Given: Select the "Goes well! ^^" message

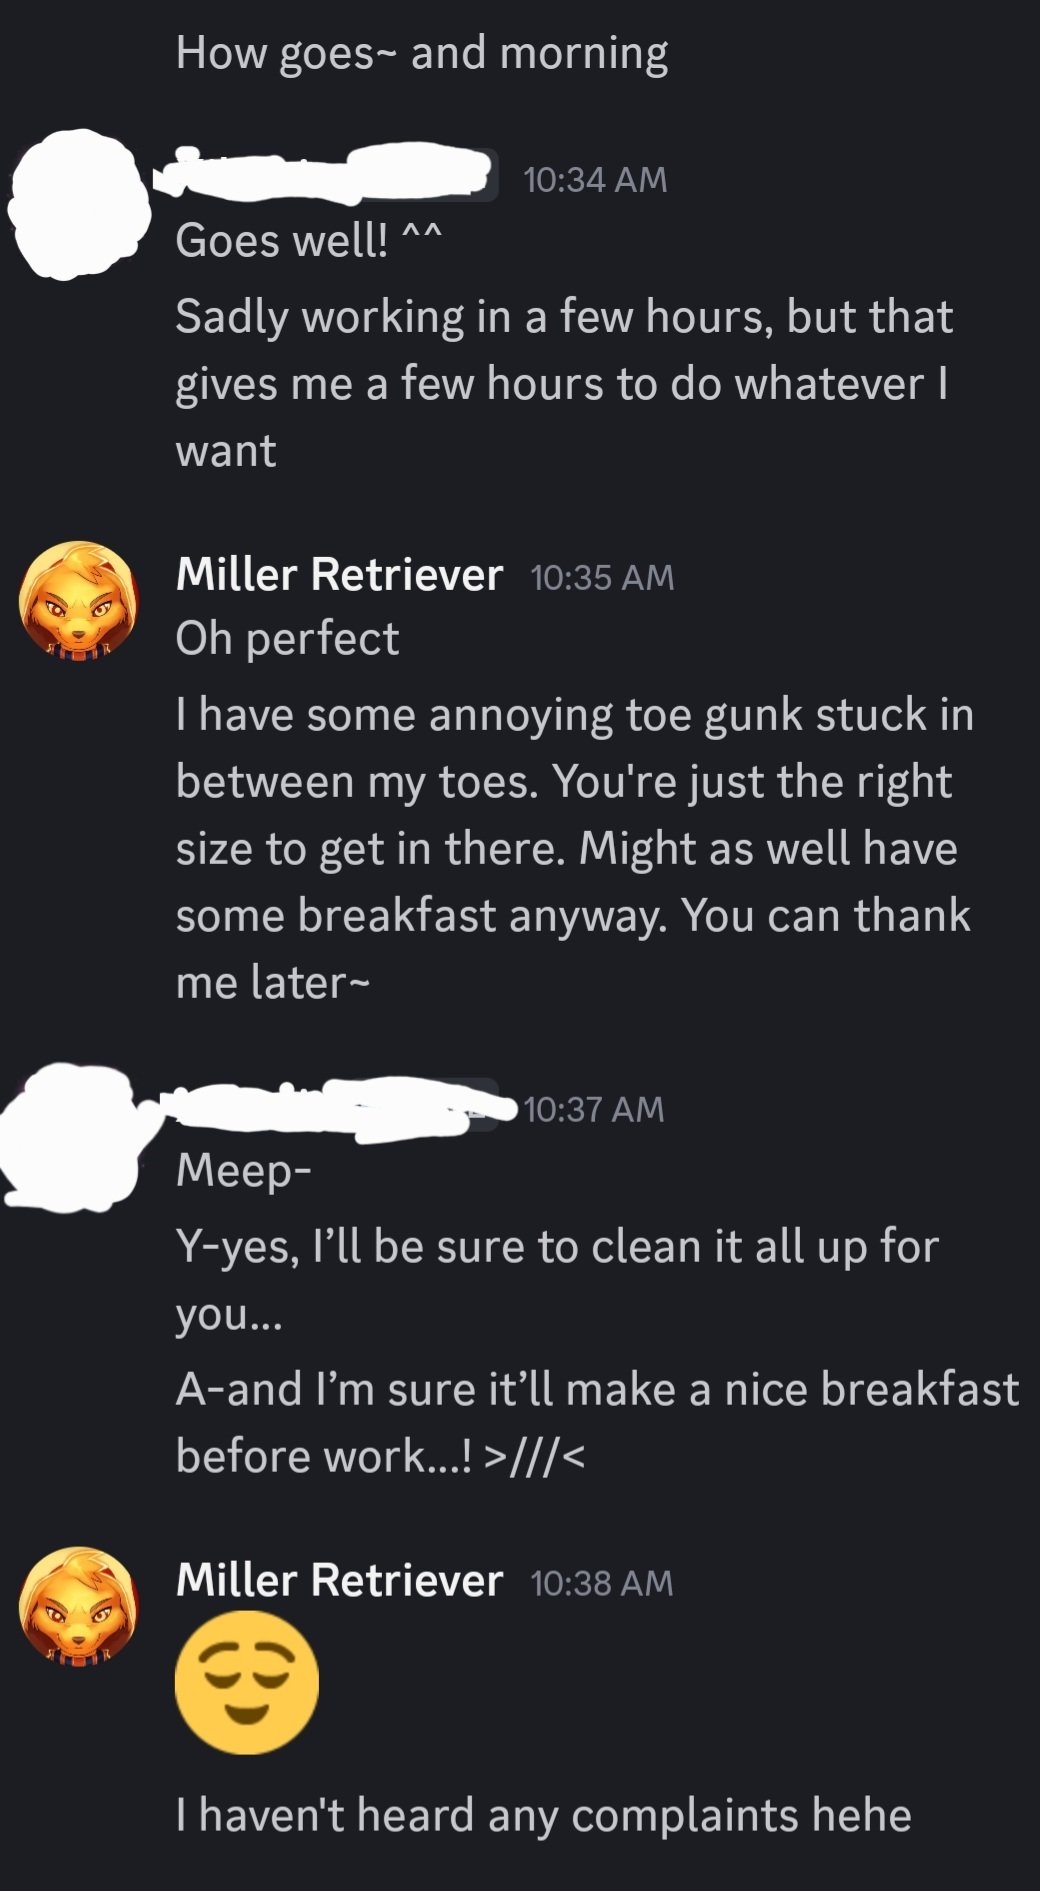Looking at the screenshot, I should (x=307, y=240).
